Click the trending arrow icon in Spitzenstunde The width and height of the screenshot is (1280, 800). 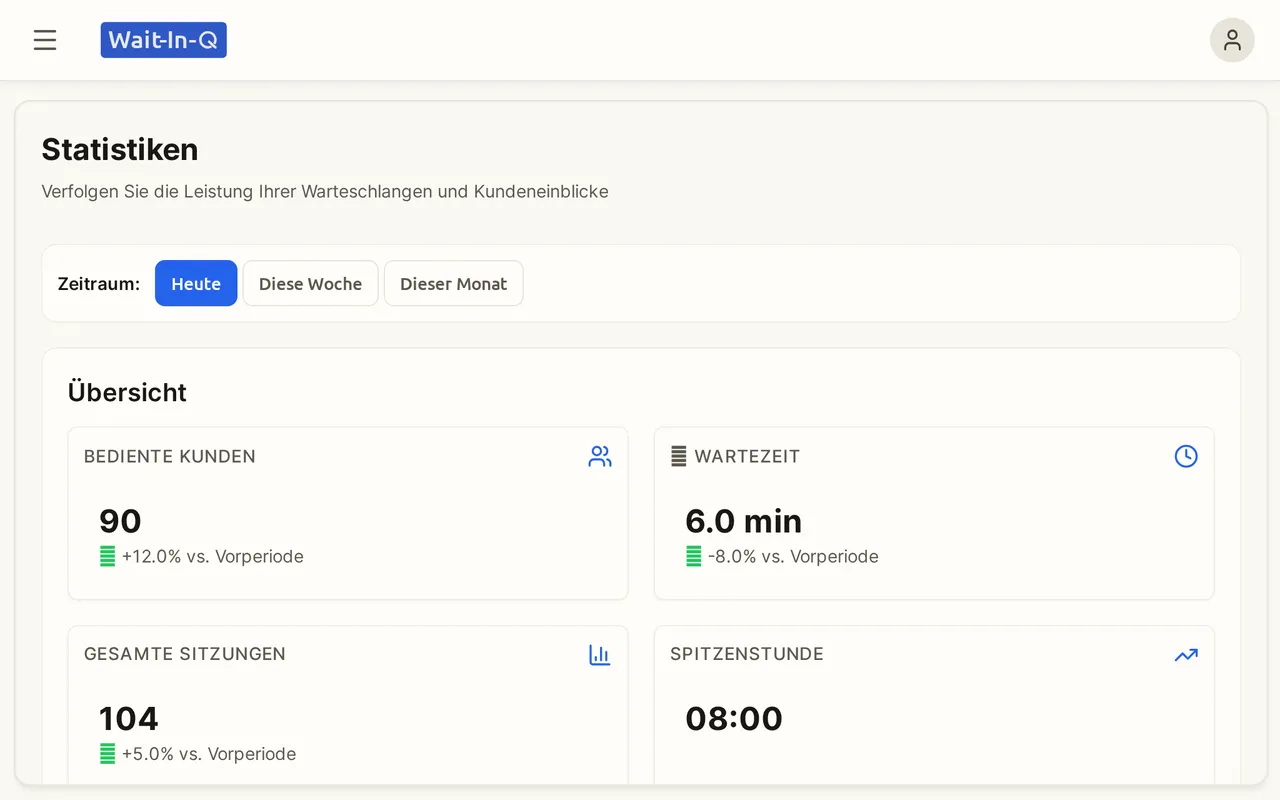click(1186, 655)
